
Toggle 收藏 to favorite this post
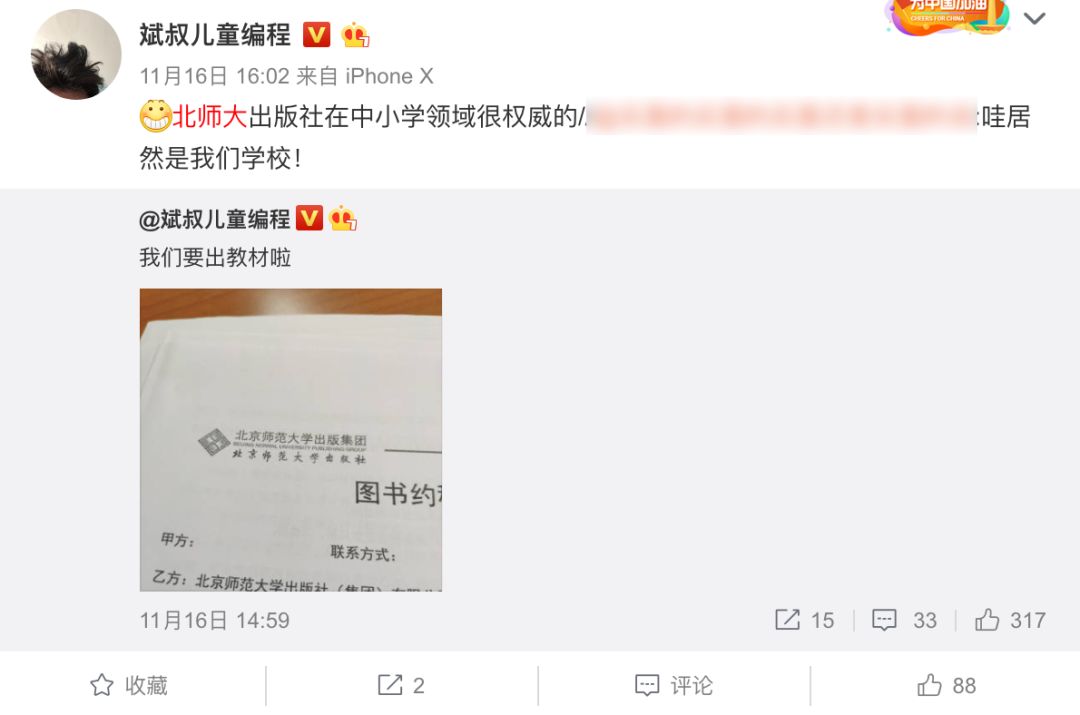pos(129,685)
